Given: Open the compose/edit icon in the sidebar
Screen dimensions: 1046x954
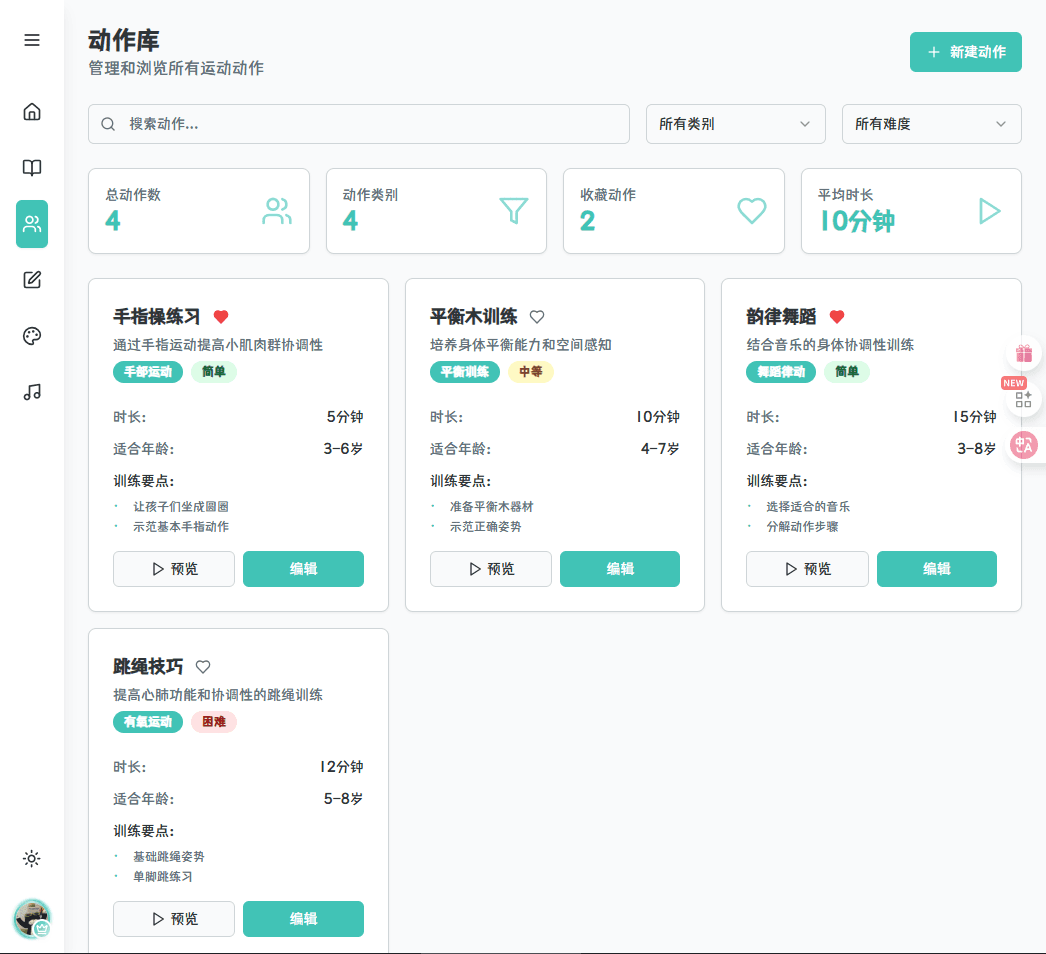Looking at the screenshot, I should coord(31,280).
